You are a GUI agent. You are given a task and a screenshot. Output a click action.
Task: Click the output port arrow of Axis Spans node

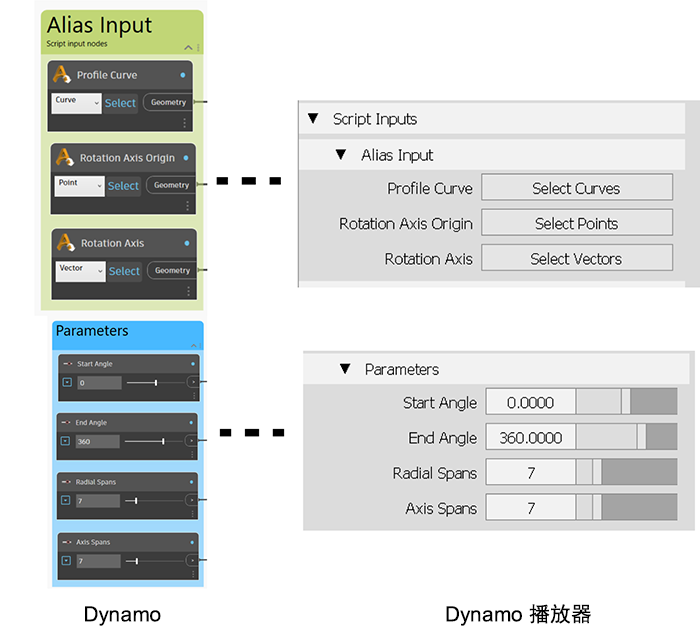coord(192,560)
